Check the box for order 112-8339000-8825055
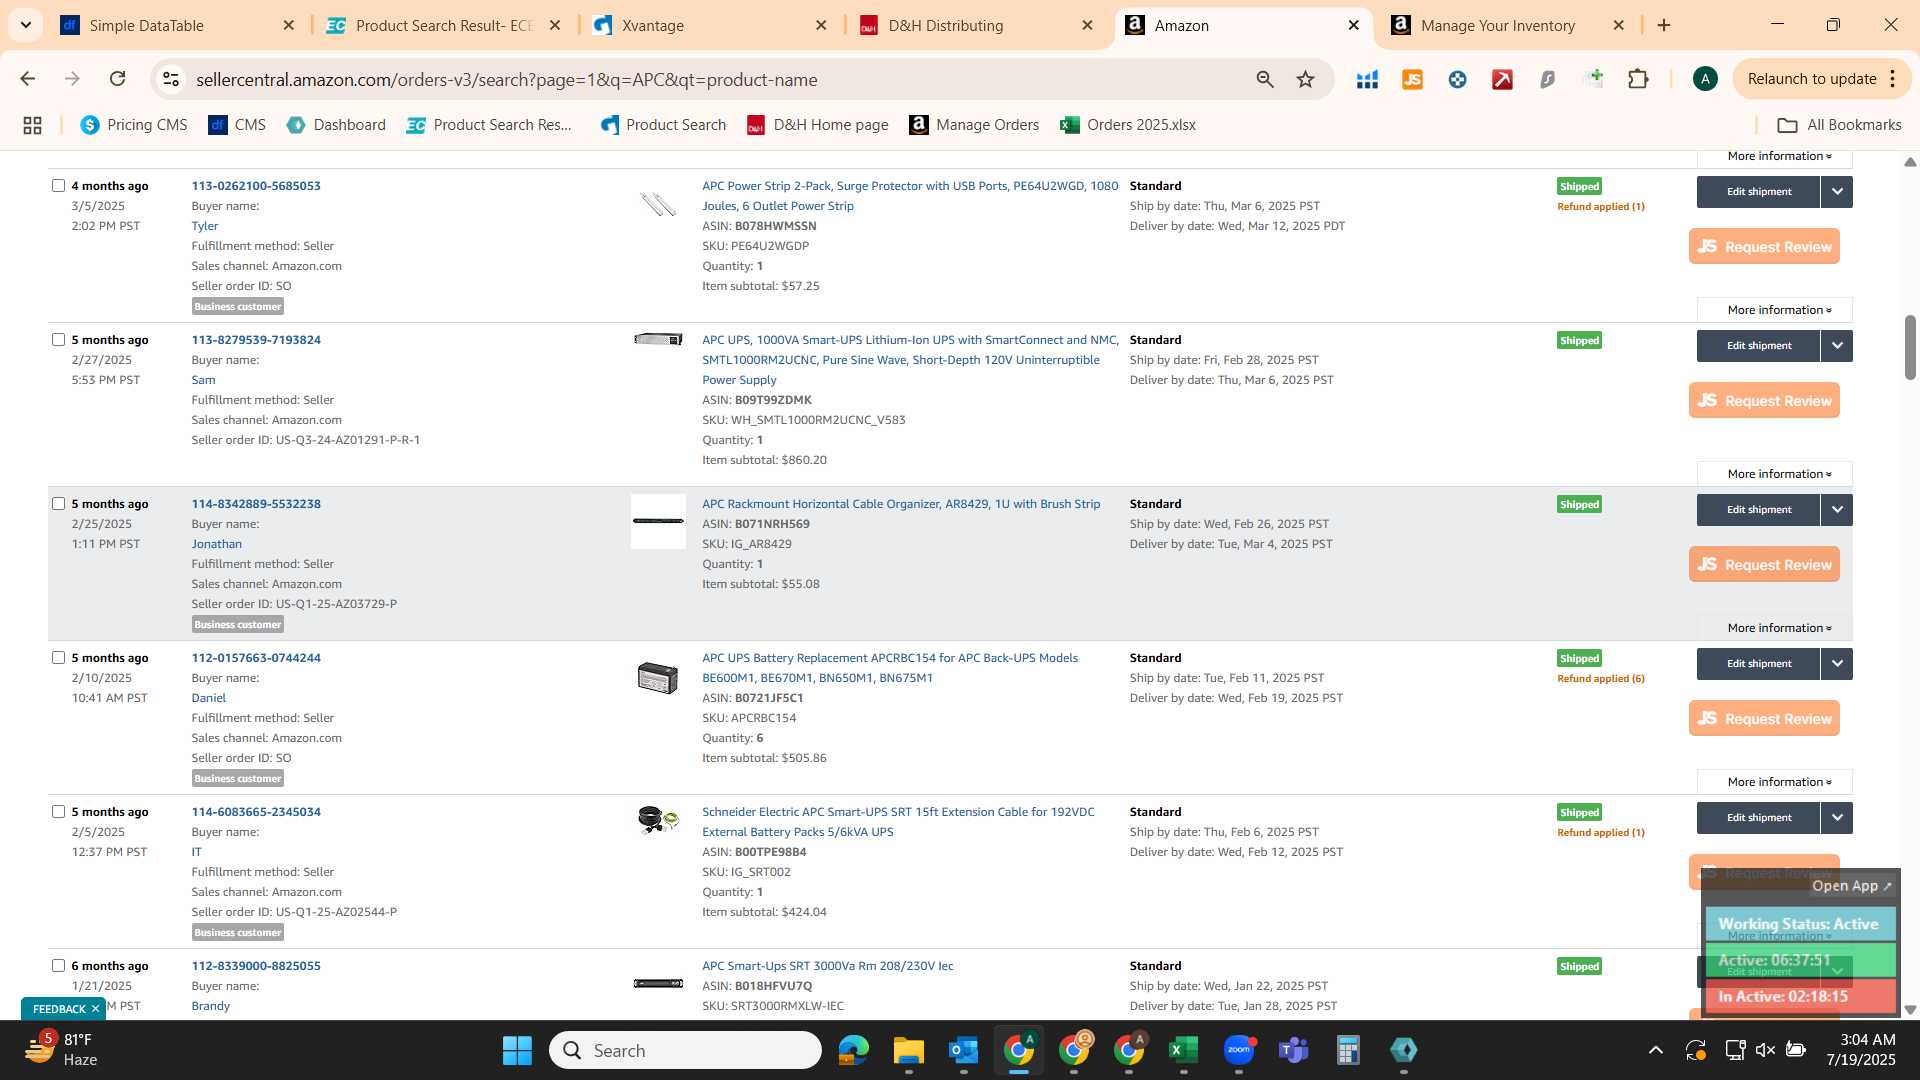 [x=58, y=965]
